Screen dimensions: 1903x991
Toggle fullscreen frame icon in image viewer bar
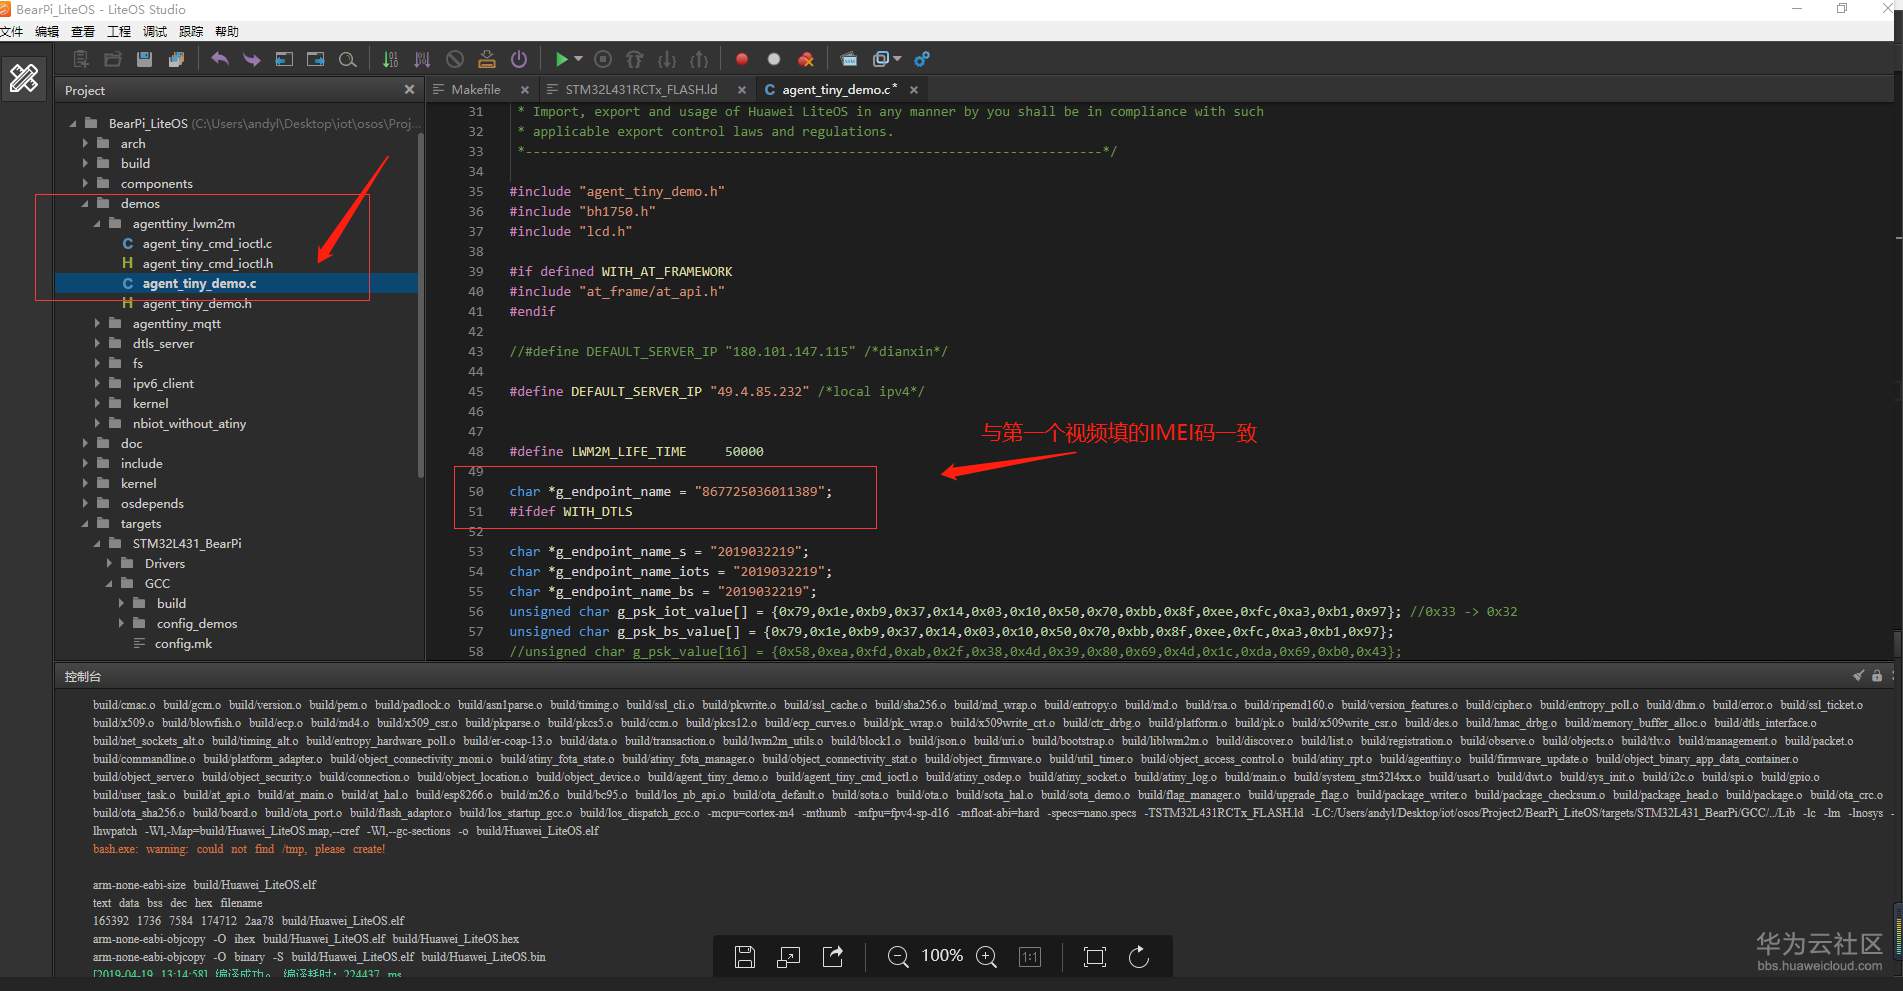[1094, 957]
